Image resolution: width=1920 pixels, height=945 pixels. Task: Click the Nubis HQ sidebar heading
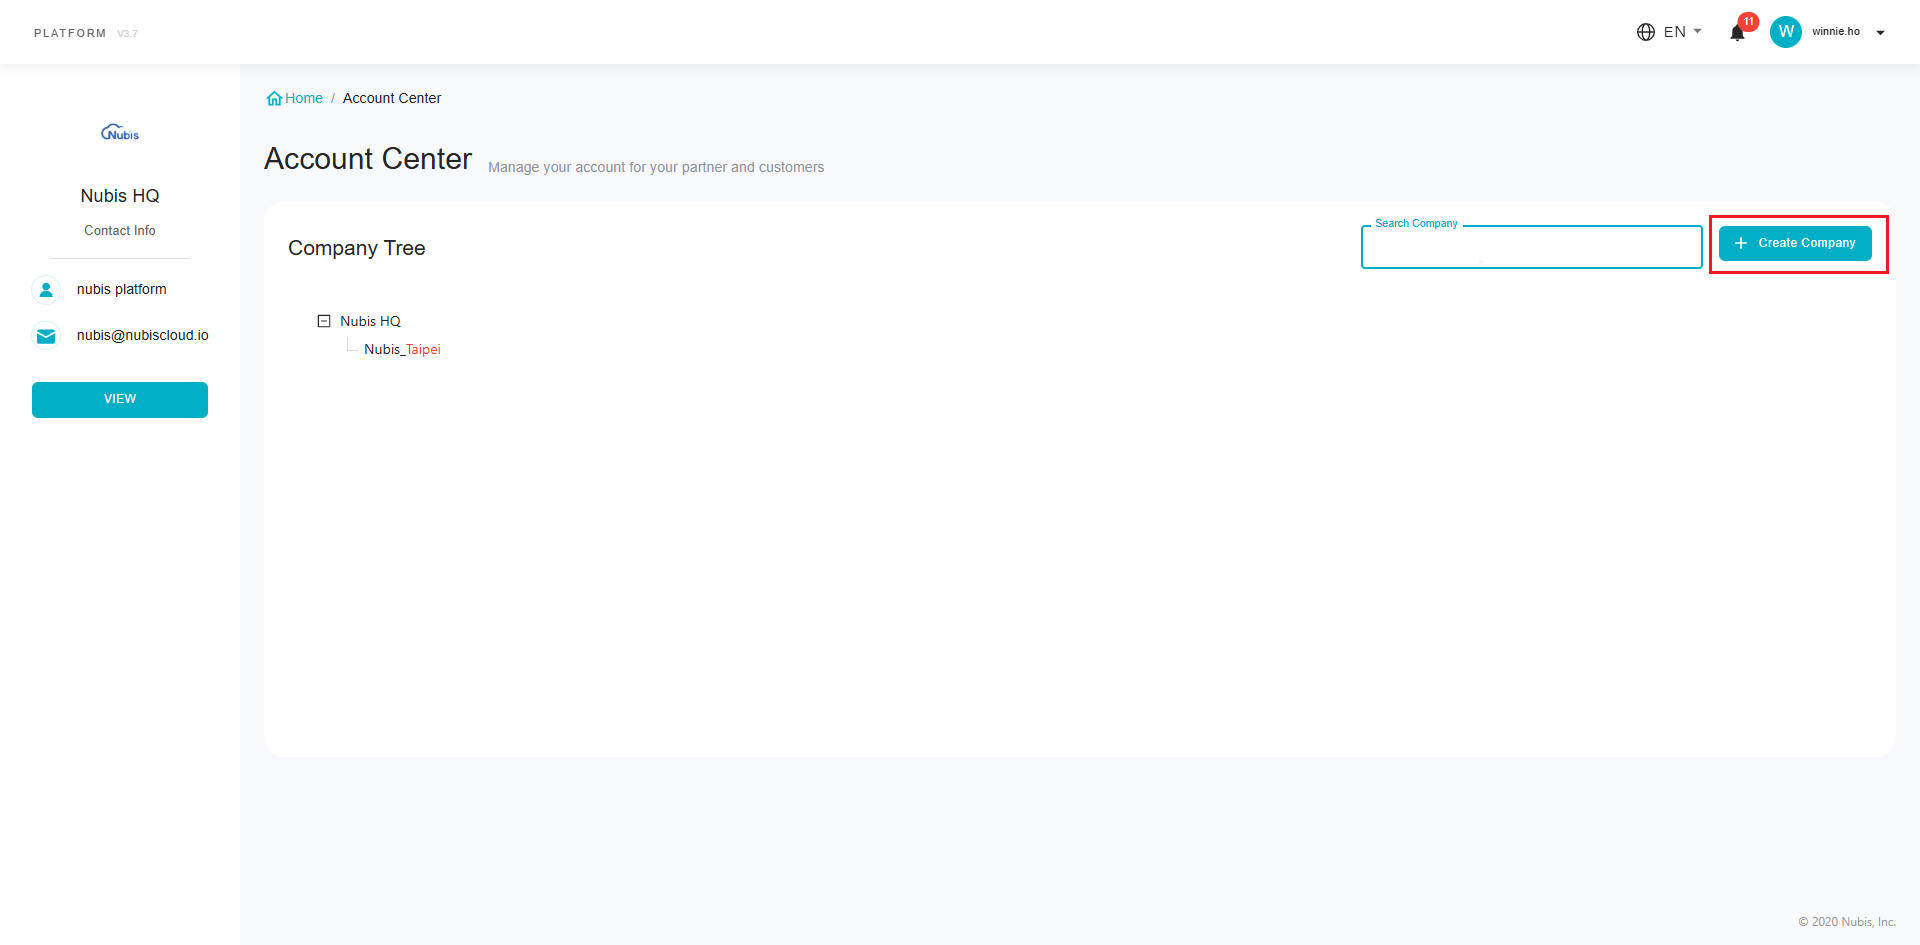(x=120, y=196)
